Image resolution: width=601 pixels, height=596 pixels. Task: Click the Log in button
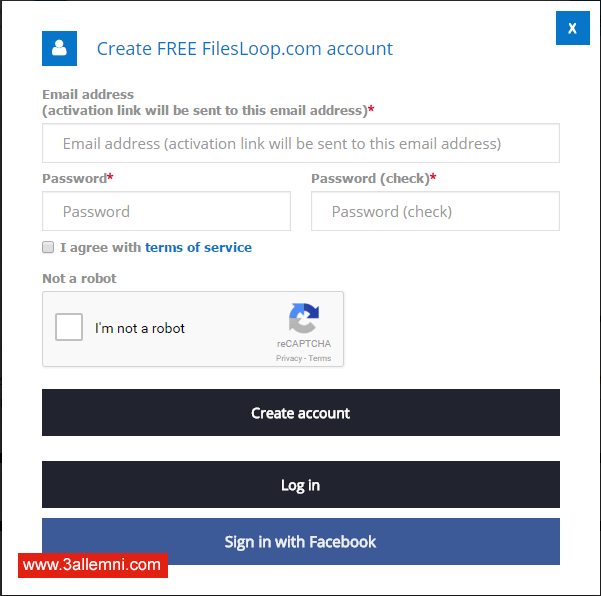(x=300, y=485)
